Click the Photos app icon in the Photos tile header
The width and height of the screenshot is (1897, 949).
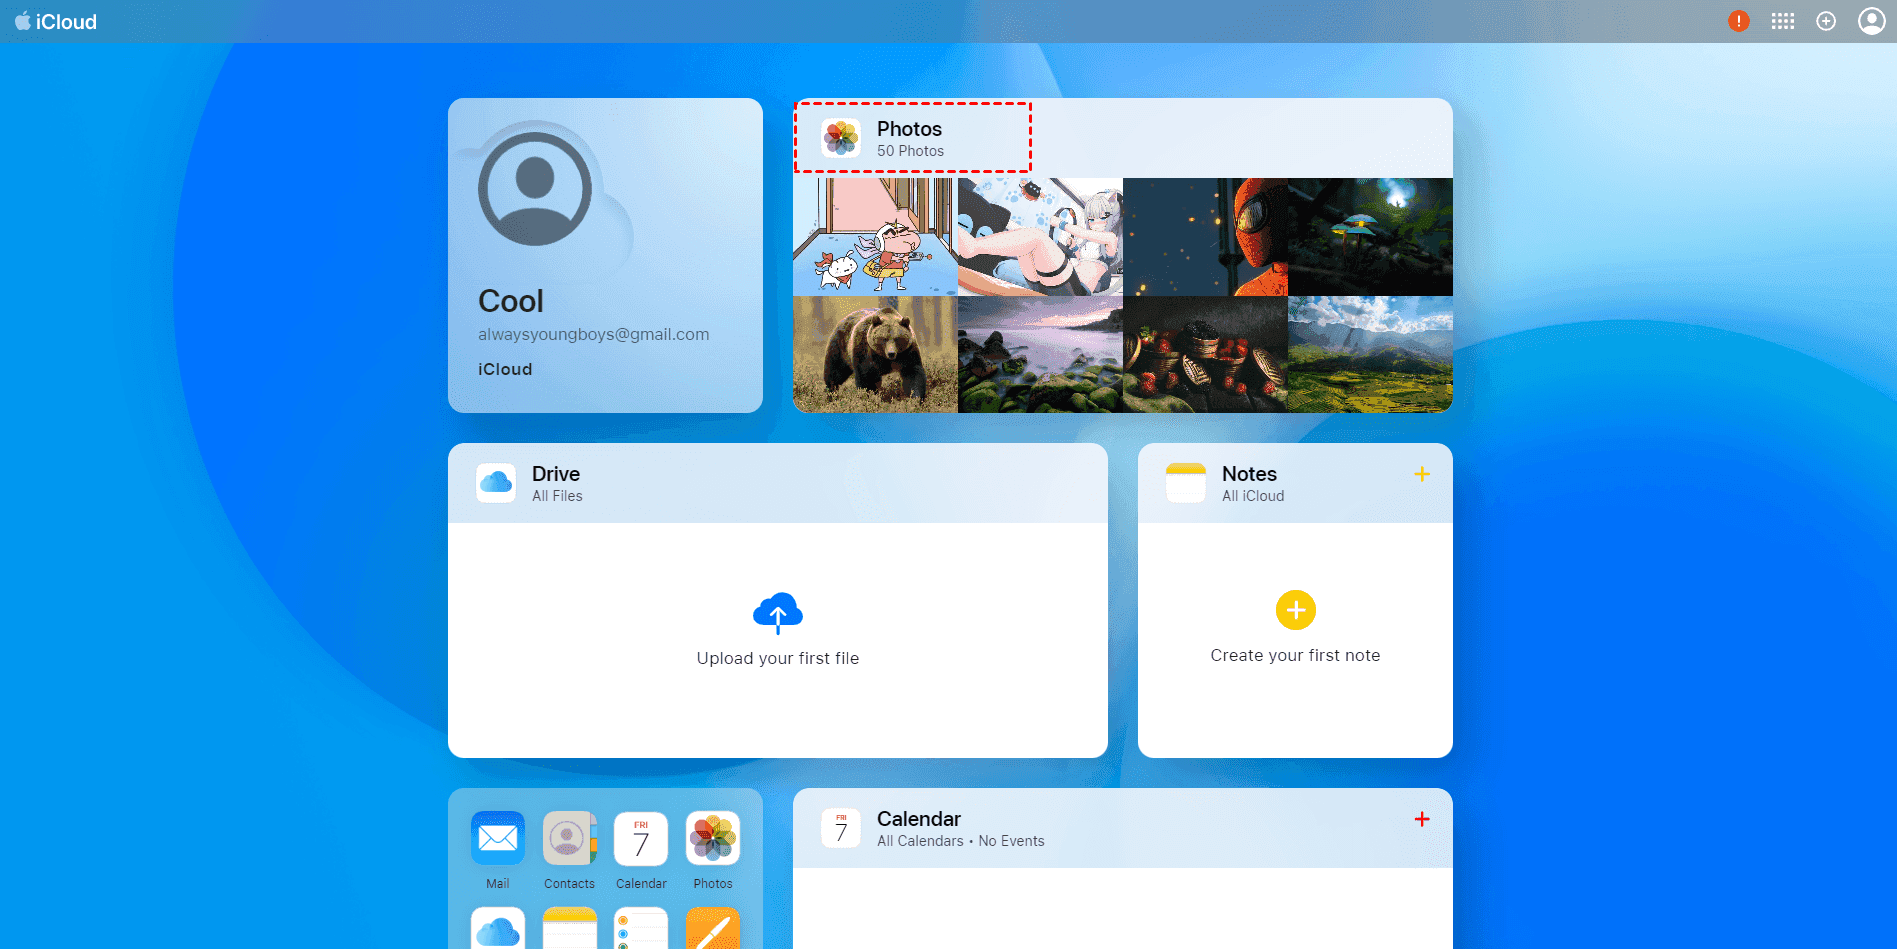point(841,138)
